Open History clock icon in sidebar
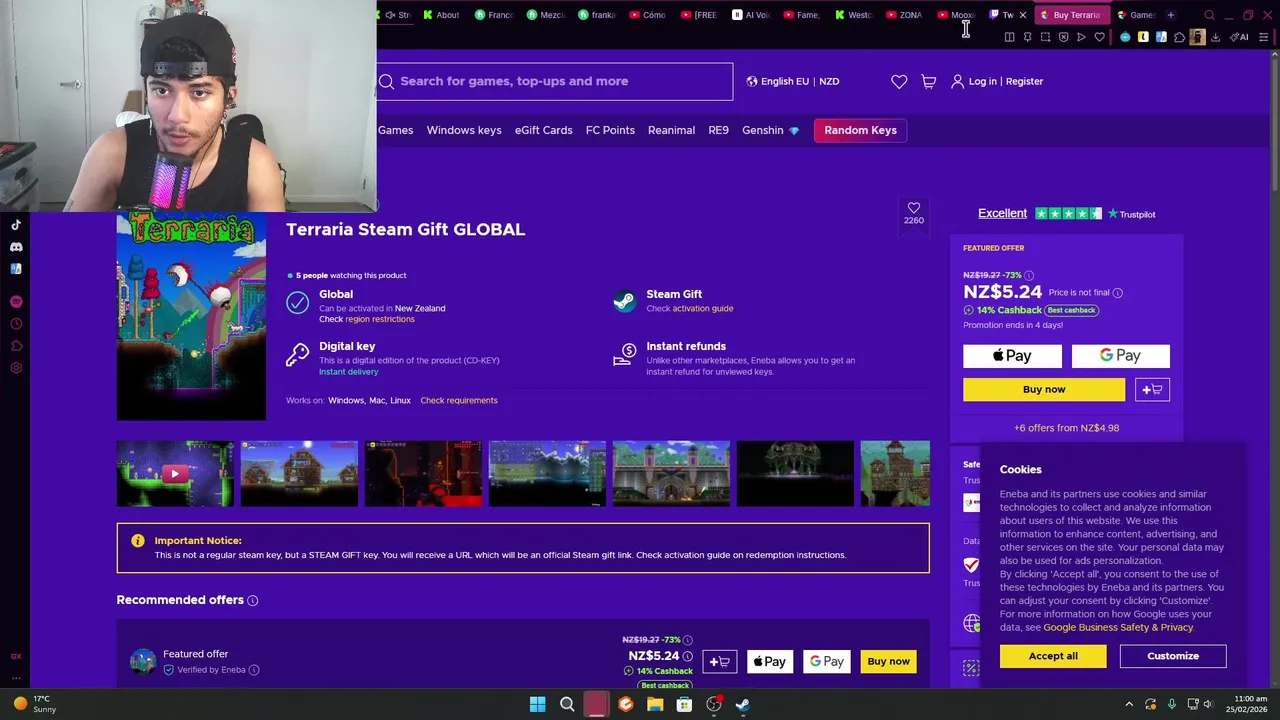The height and width of the screenshot is (720, 1280). coord(16,324)
